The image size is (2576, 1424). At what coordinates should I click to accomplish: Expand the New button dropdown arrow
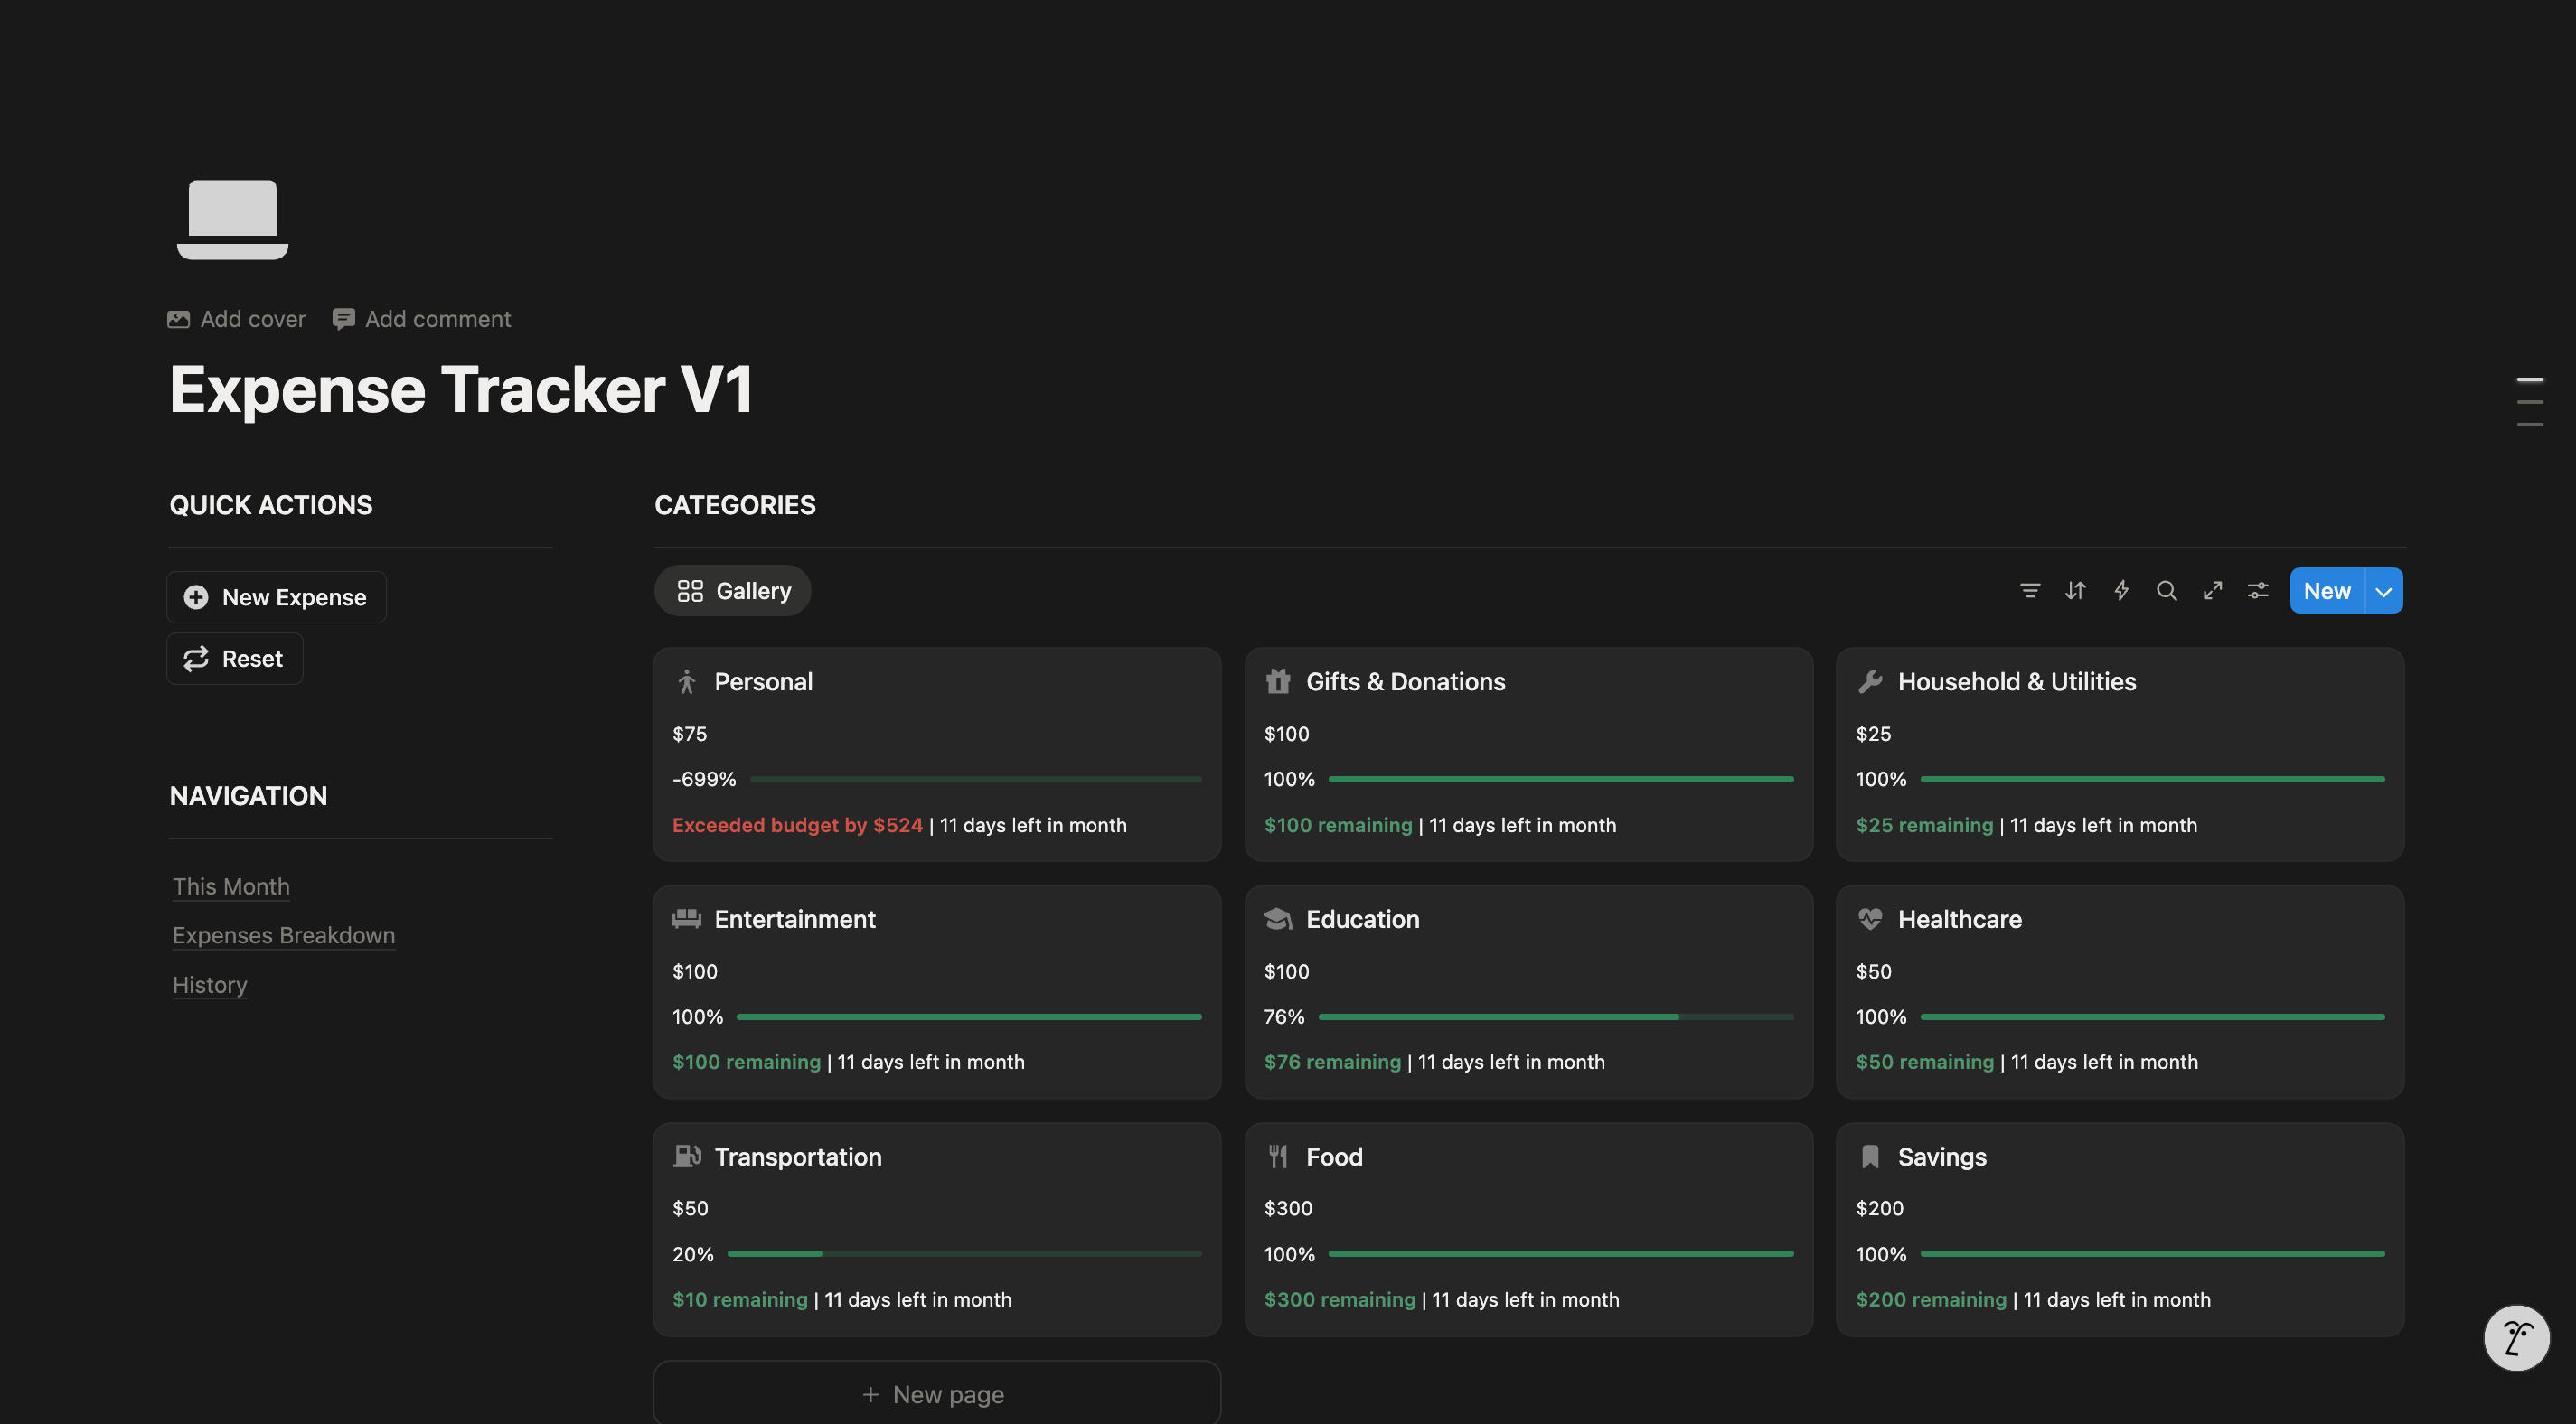tap(2384, 591)
